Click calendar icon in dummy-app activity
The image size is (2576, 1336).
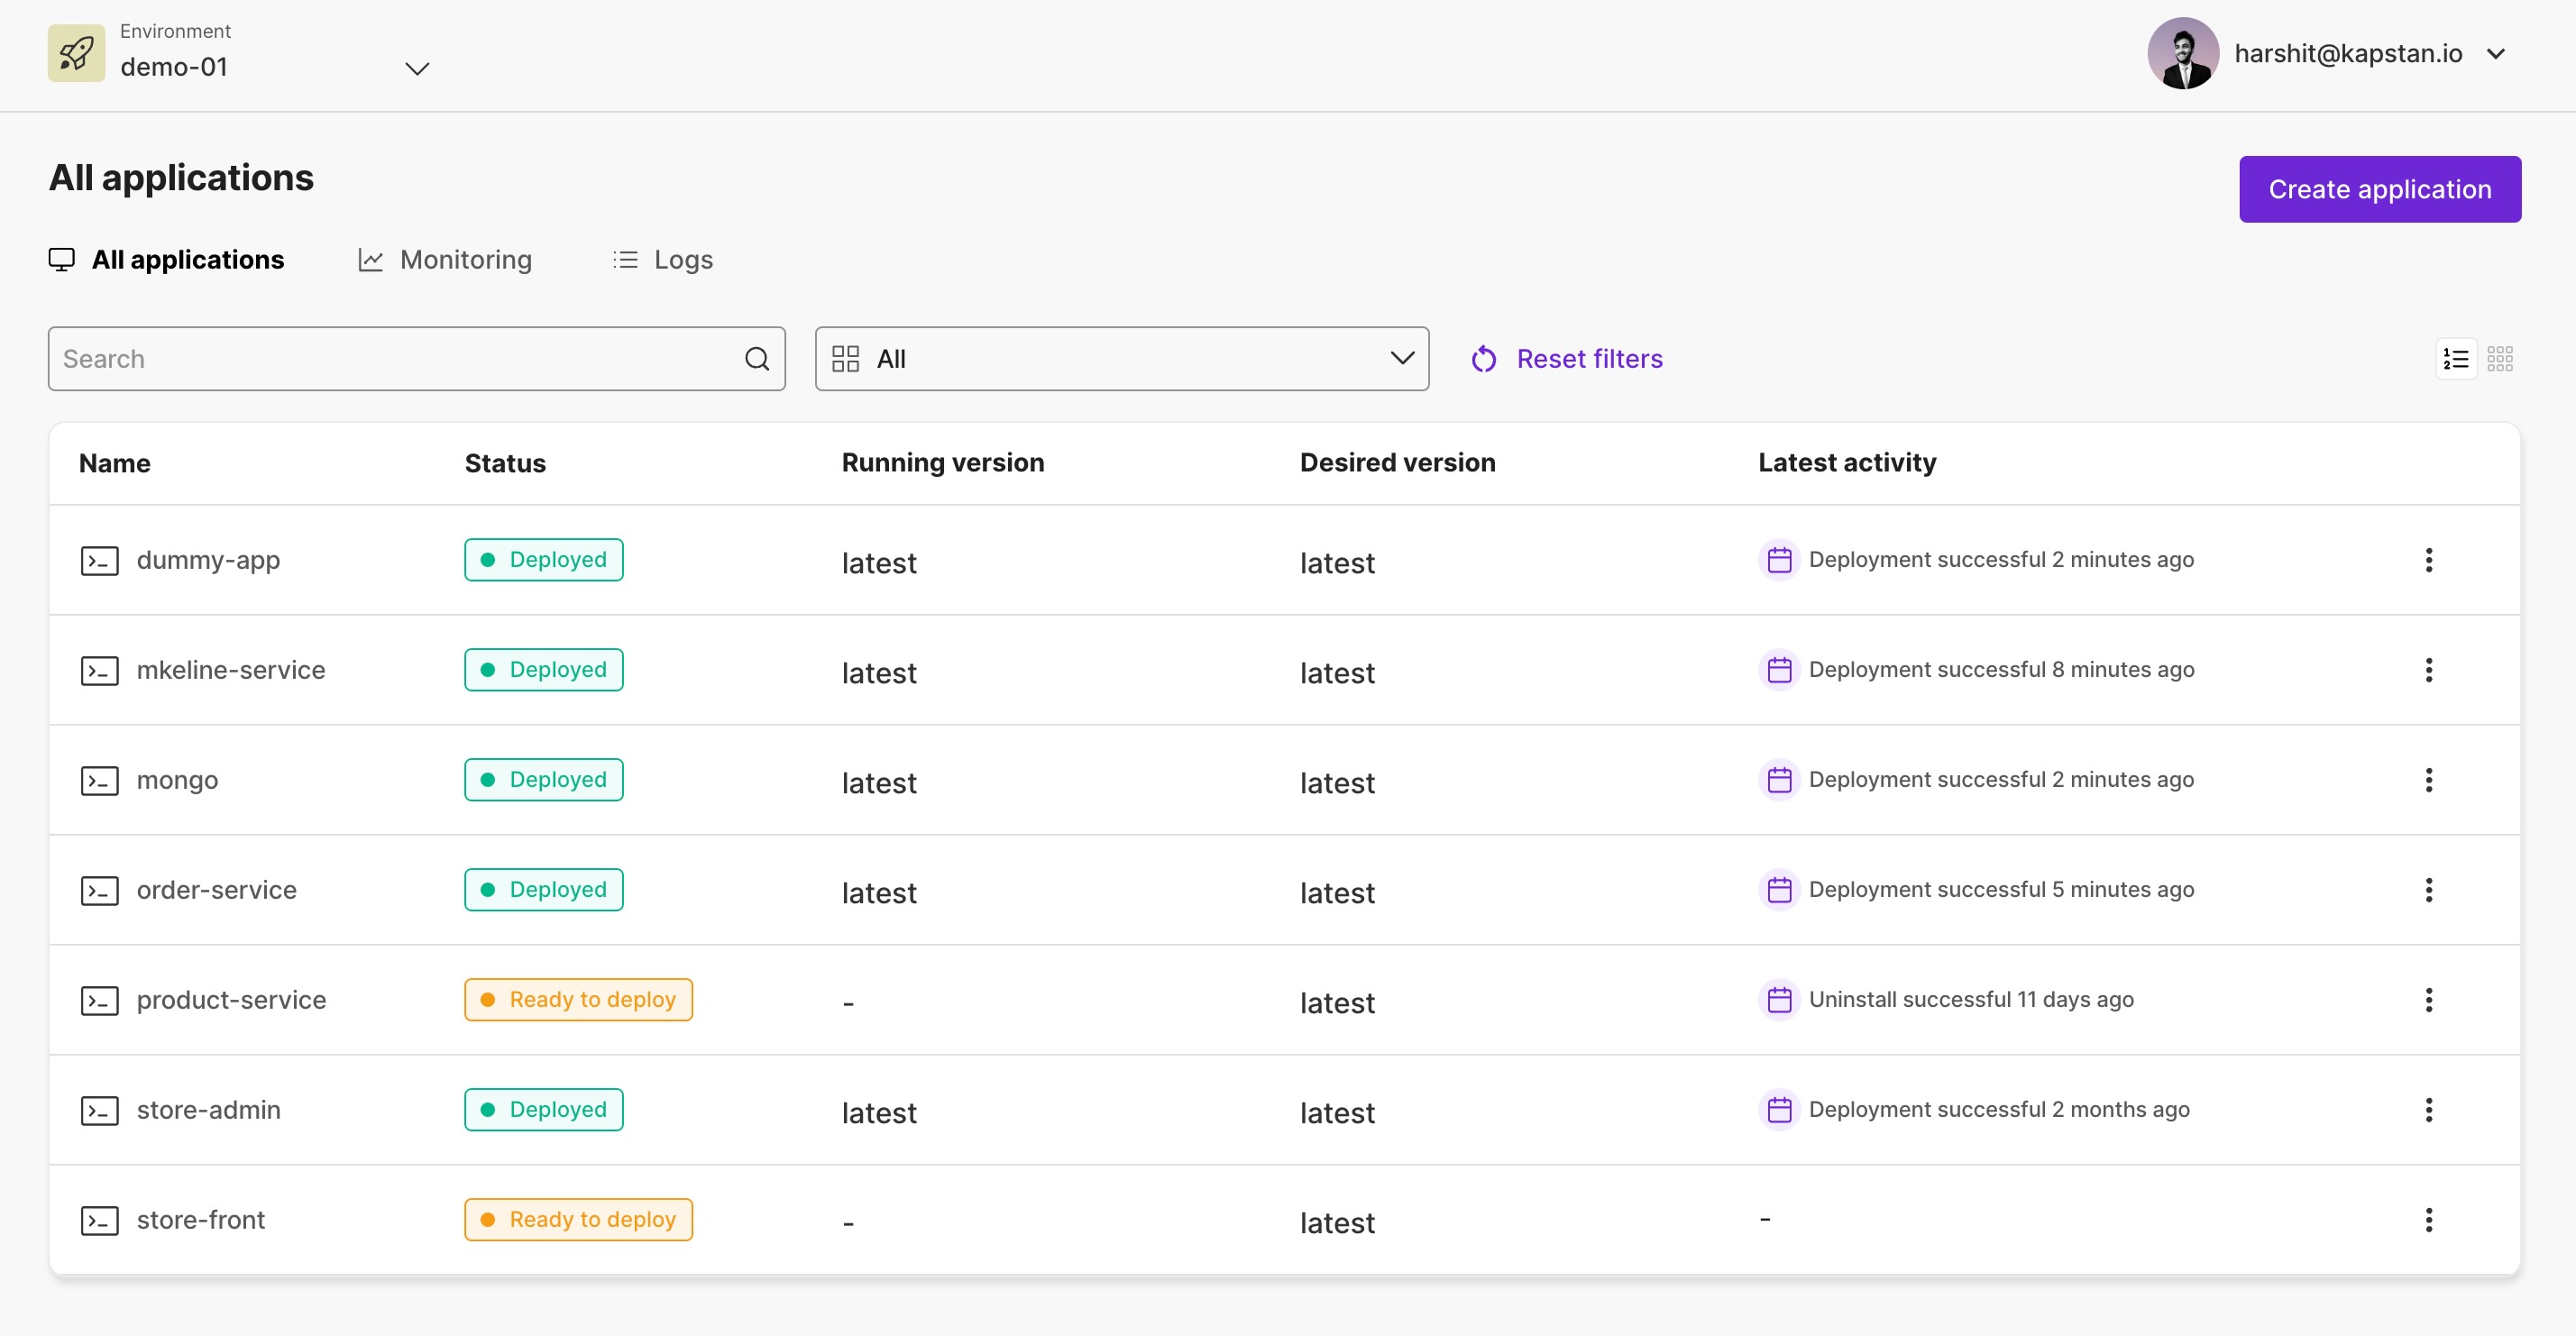[1779, 560]
